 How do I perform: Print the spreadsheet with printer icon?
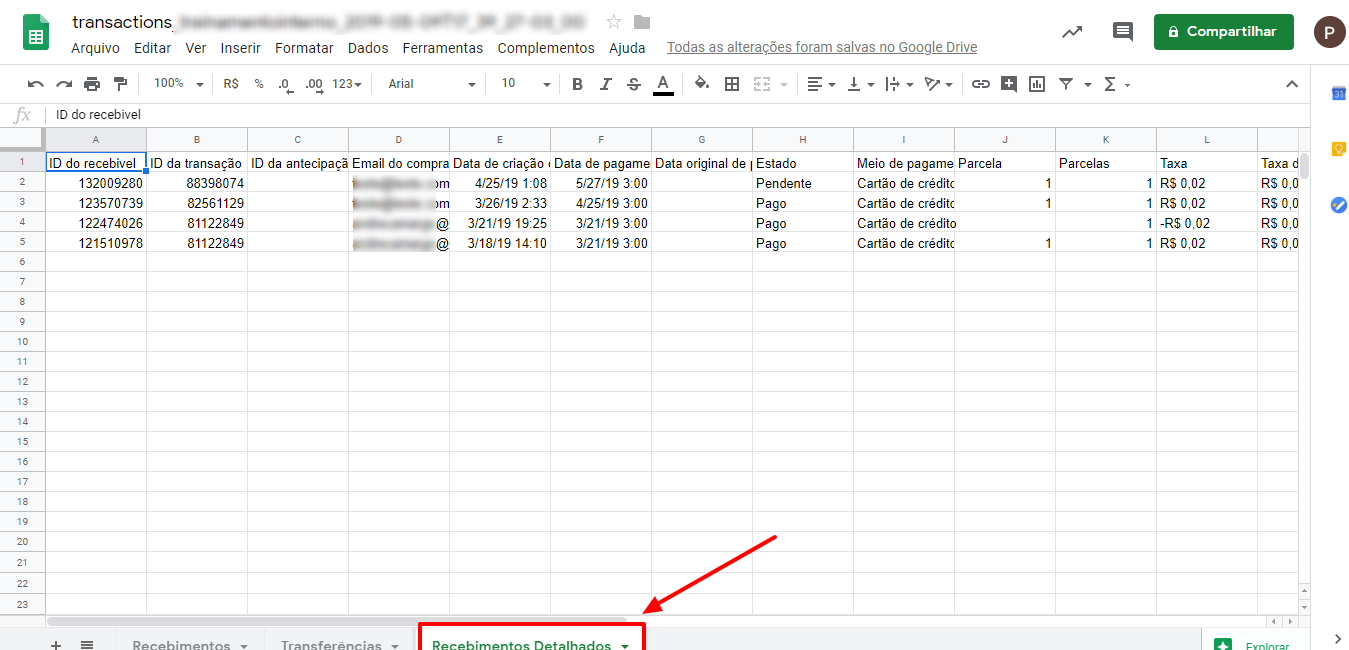coord(92,84)
